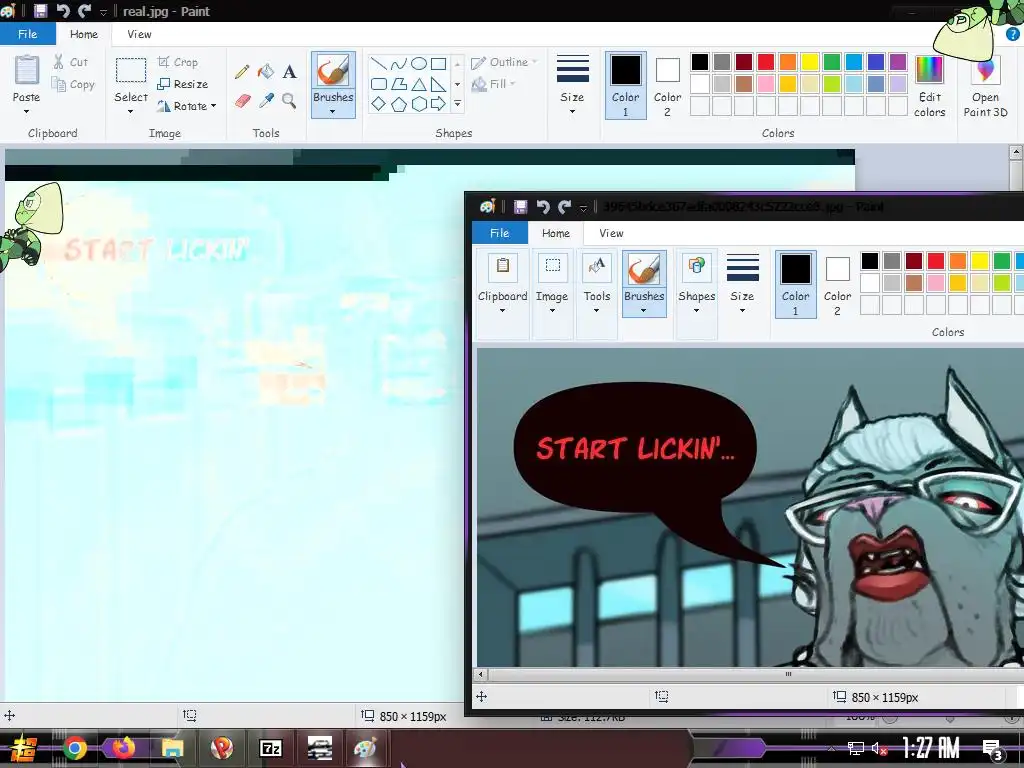Open the File menu in real.jpg Paint
This screenshot has width=1024, height=768.
coord(27,34)
